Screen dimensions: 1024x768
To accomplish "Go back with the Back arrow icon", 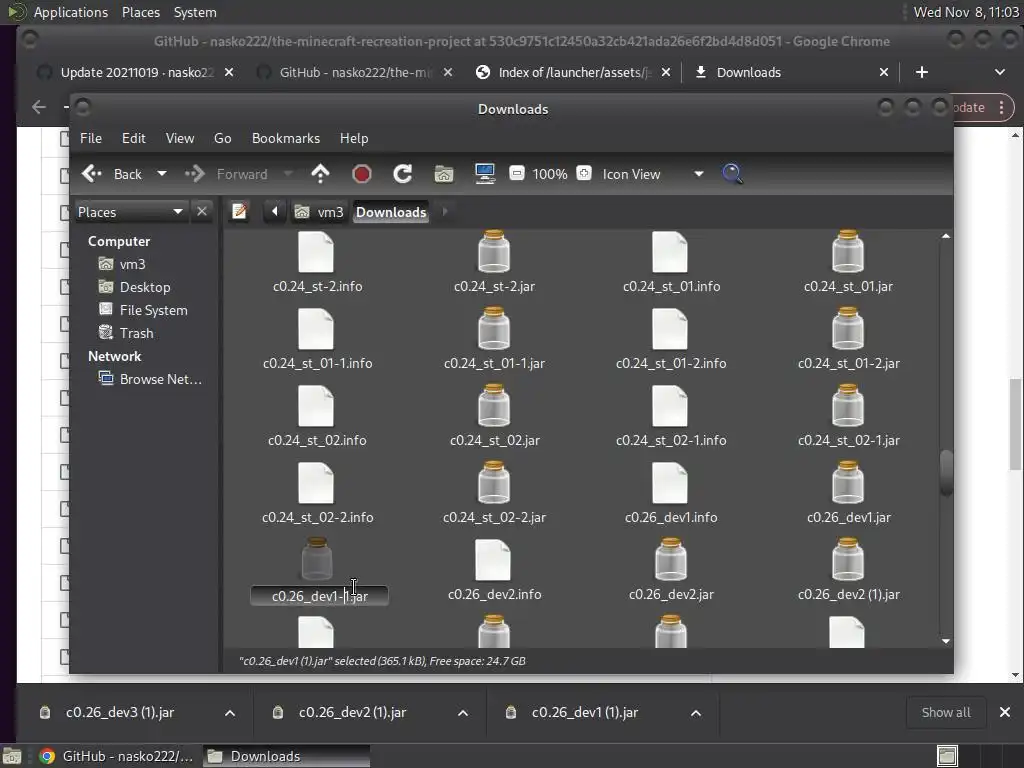I will click(91, 174).
